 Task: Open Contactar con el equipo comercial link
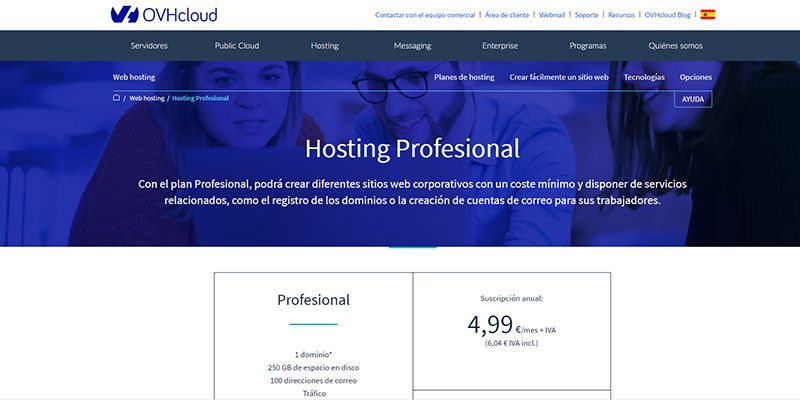coord(425,15)
